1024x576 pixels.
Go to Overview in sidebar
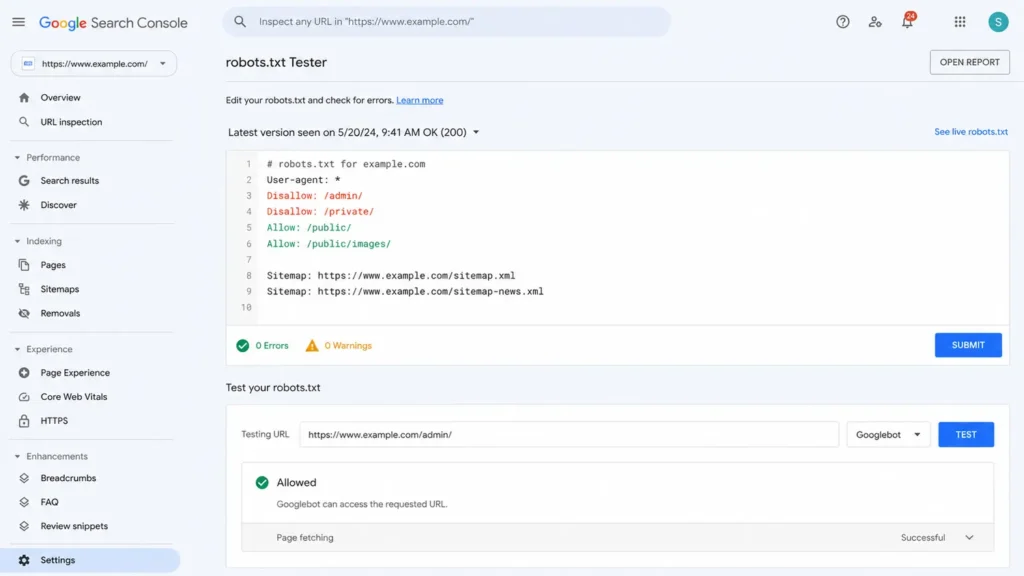(x=60, y=97)
